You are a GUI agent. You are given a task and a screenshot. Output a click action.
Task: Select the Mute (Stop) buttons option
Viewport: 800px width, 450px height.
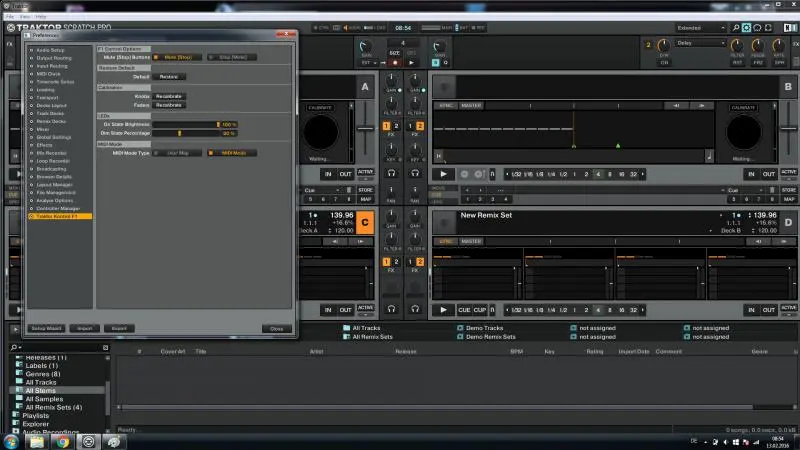tap(177, 57)
